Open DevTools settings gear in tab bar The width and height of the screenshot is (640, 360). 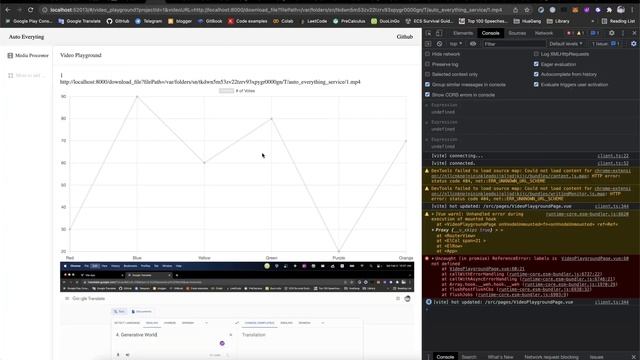click(611, 33)
